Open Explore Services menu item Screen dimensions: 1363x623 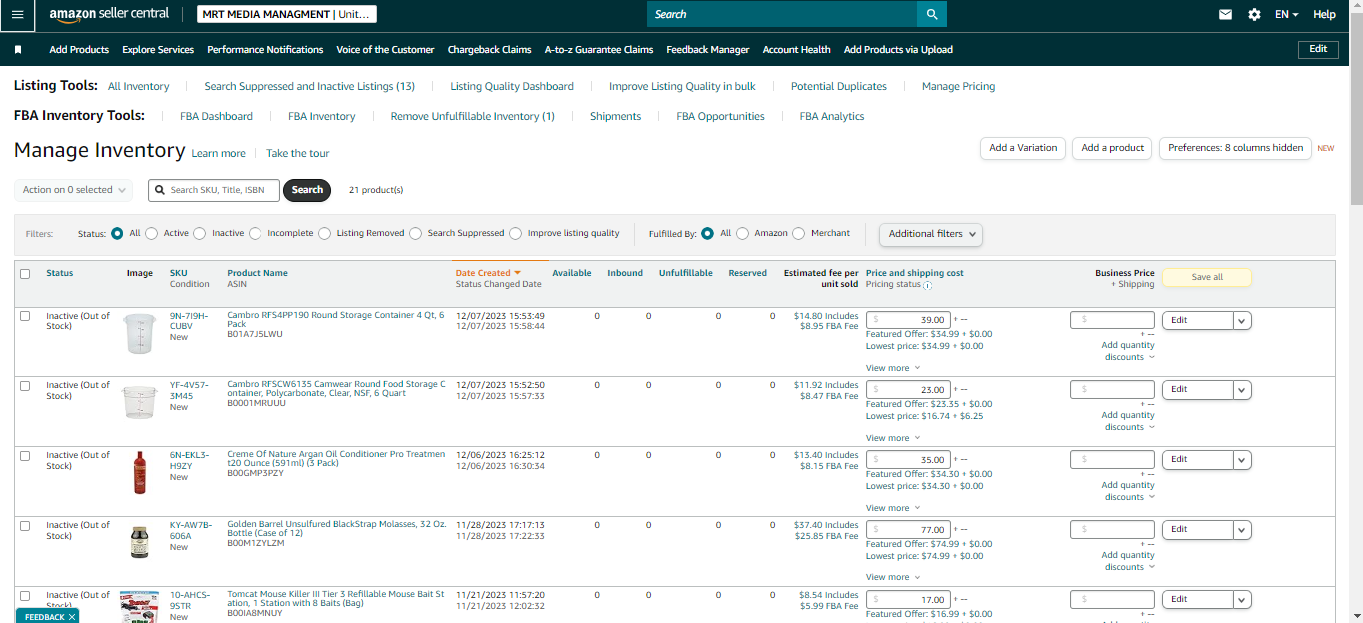[158, 49]
